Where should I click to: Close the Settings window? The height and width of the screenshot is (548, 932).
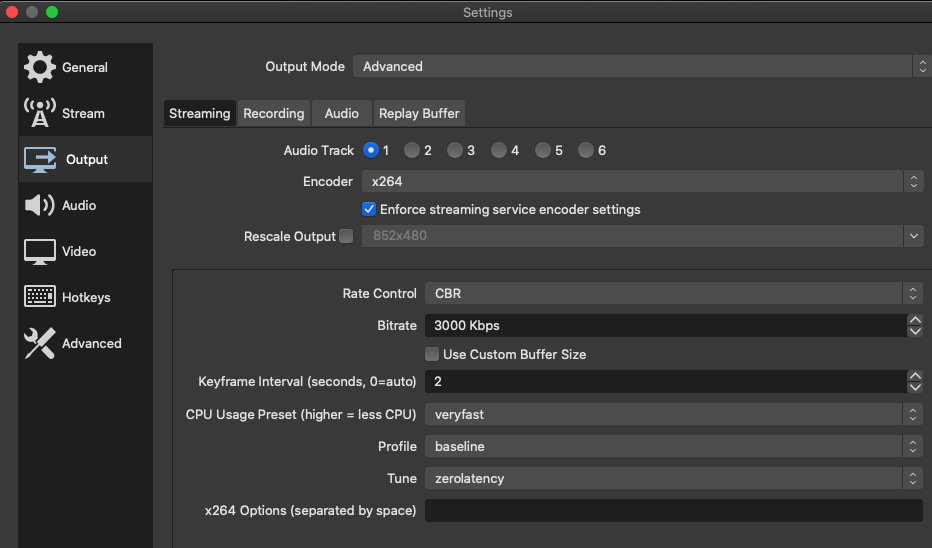click(x=12, y=12)
